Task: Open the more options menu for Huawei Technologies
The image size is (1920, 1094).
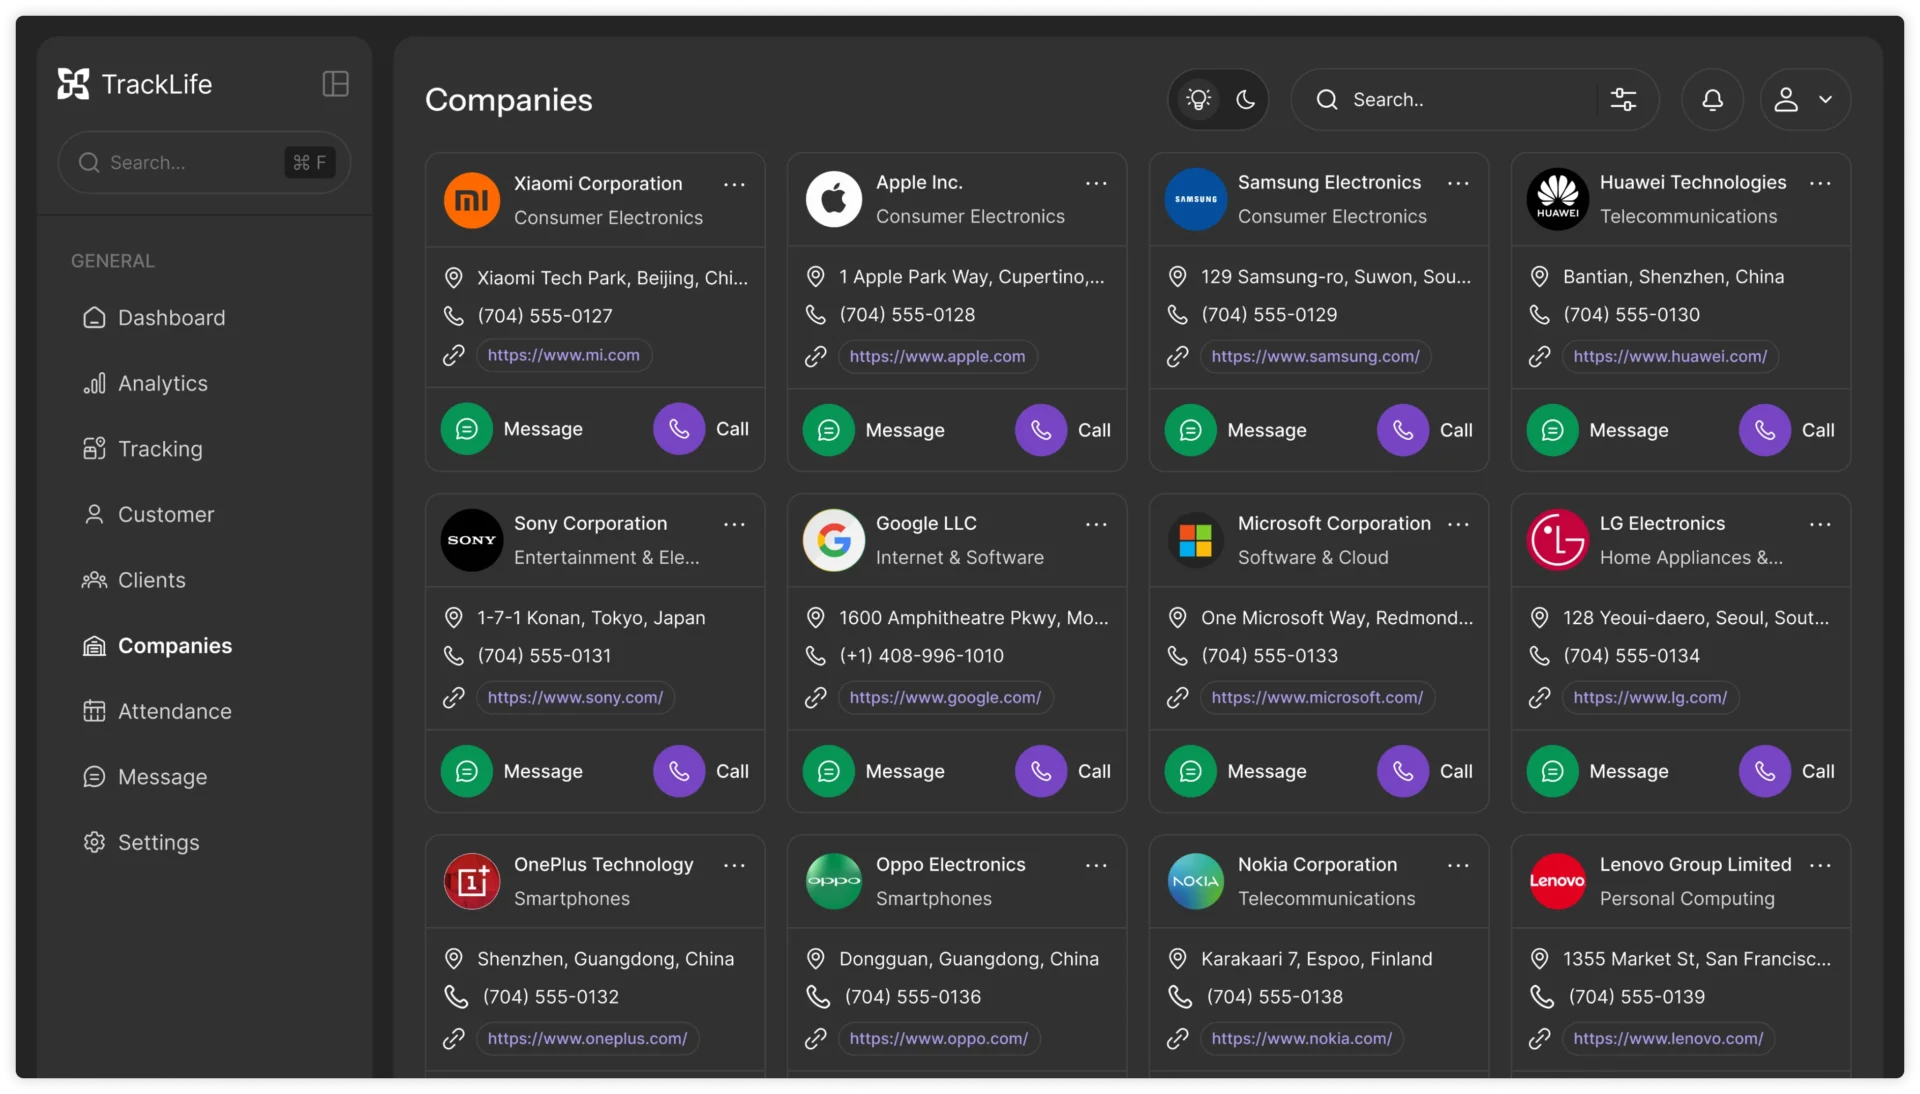Action: 1820,183
